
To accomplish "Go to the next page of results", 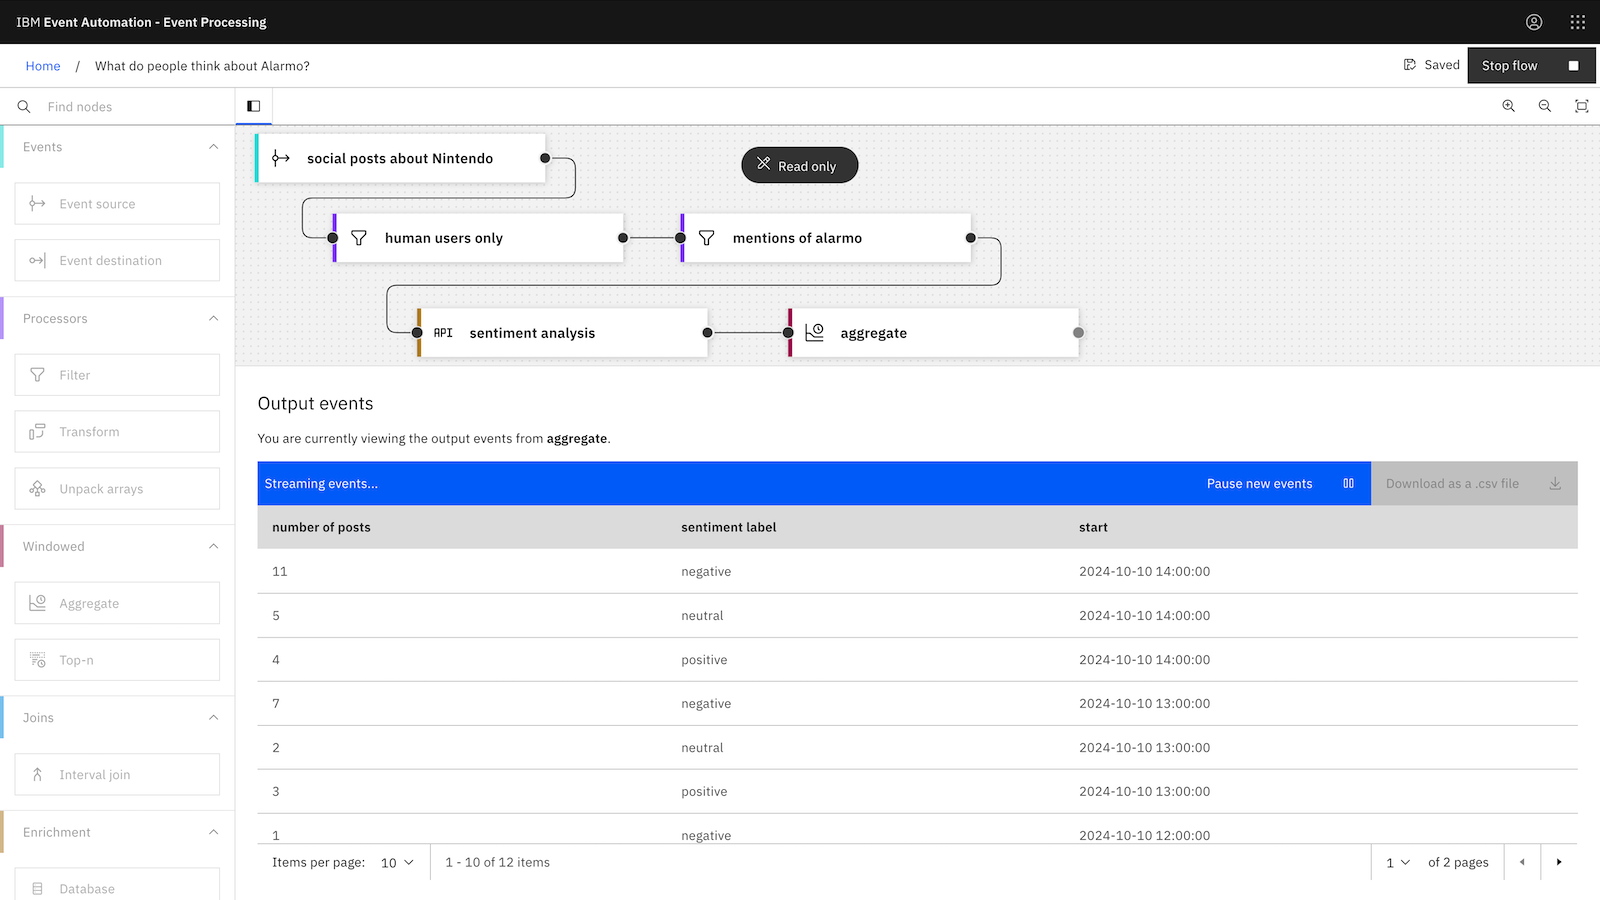I will (1559, 862).
